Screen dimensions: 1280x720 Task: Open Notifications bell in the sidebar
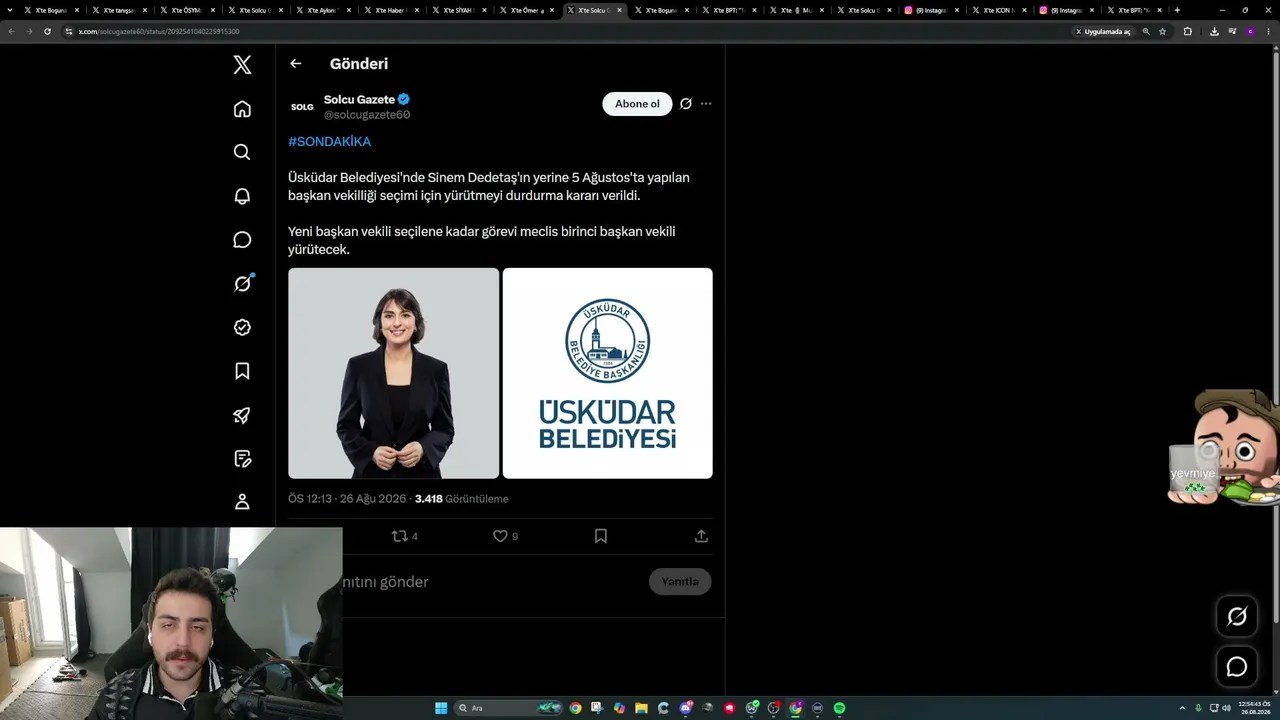(242, 196)
